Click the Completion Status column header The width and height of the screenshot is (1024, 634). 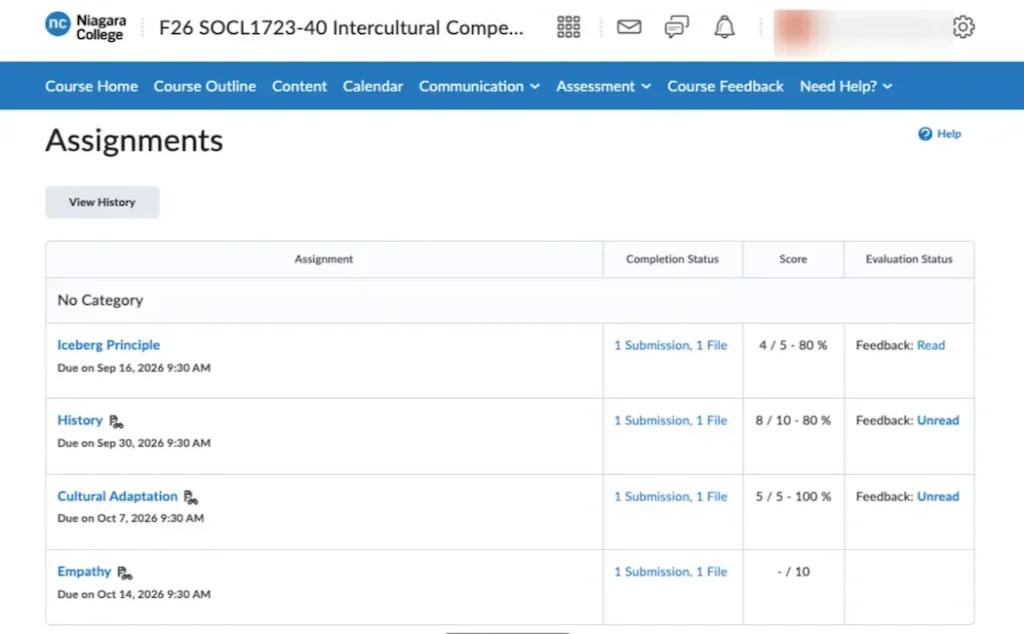point(672,259)
